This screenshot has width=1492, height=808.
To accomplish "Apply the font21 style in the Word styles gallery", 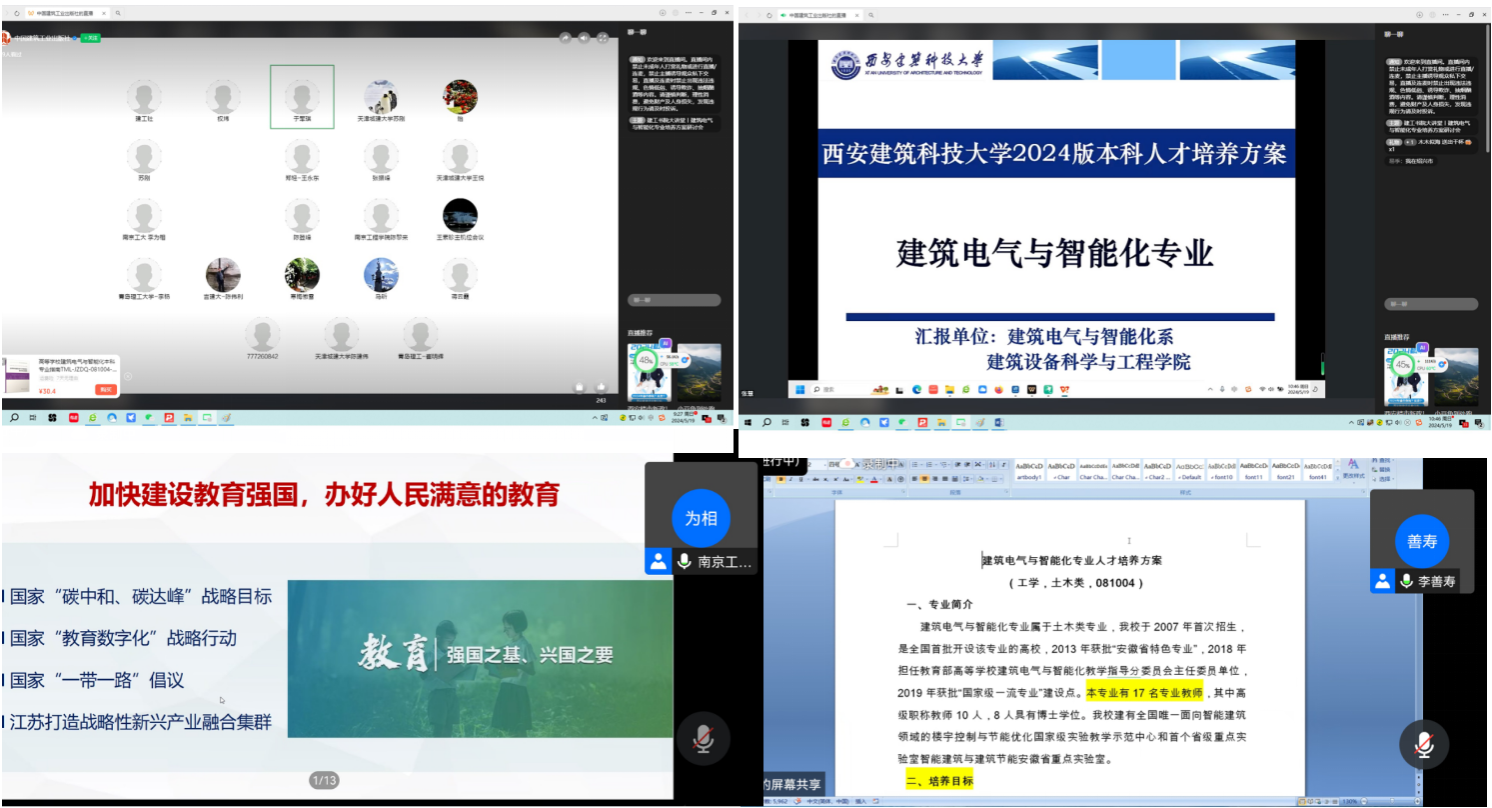I will [1286, 470].
